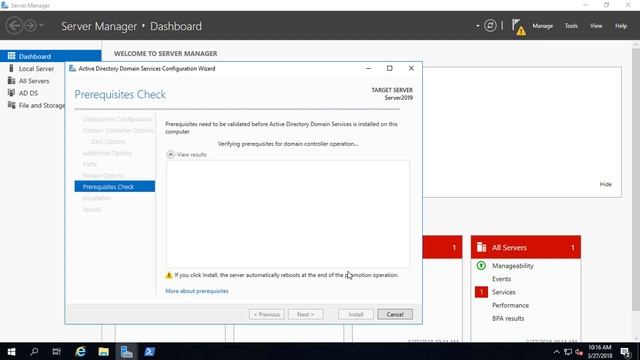Click the Server Manager forward arrow
This screenshot has height=360, width=640.
point(30,26)
